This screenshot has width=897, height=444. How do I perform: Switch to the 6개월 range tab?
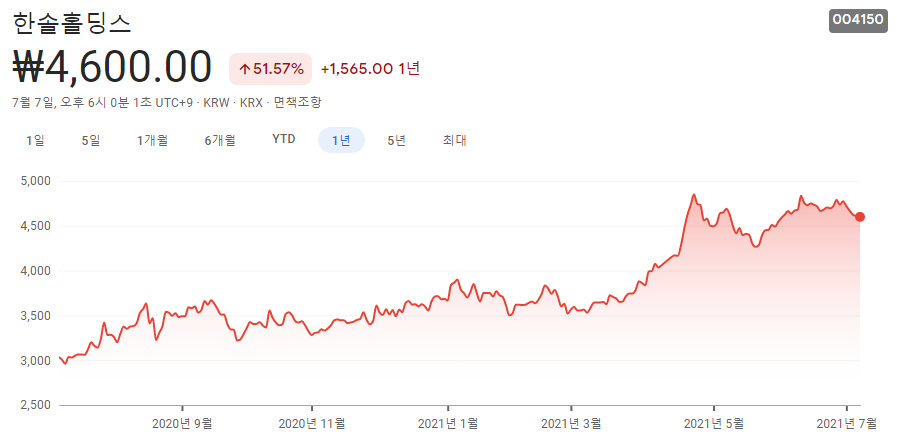coord(220,140)
